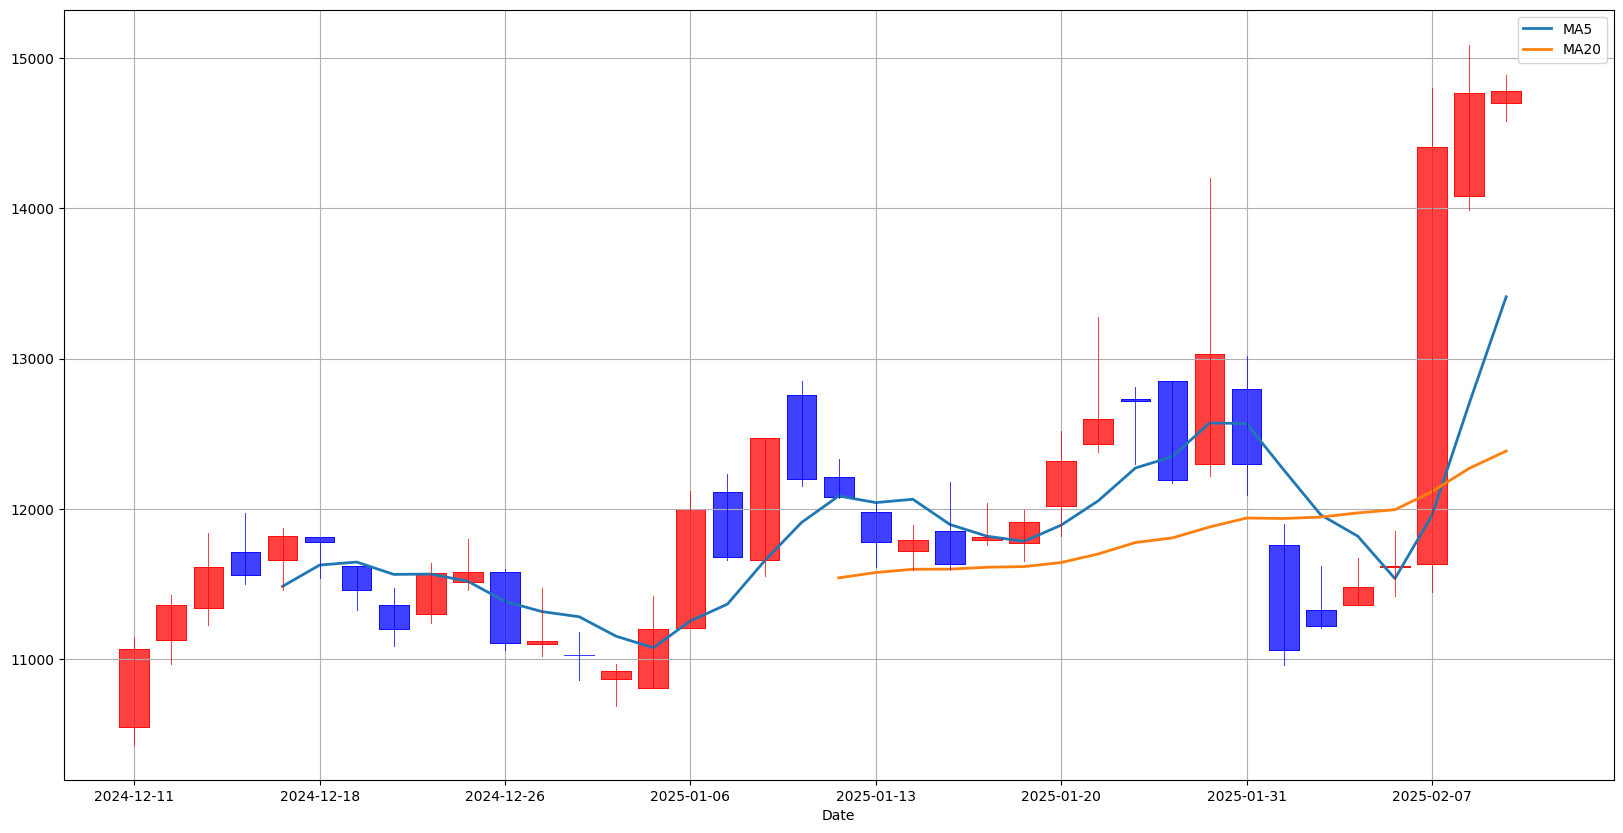The image size is (1623, 833).
Task: Select the blue MA5 line sample in legend
Action: [x=1539, y=30]
